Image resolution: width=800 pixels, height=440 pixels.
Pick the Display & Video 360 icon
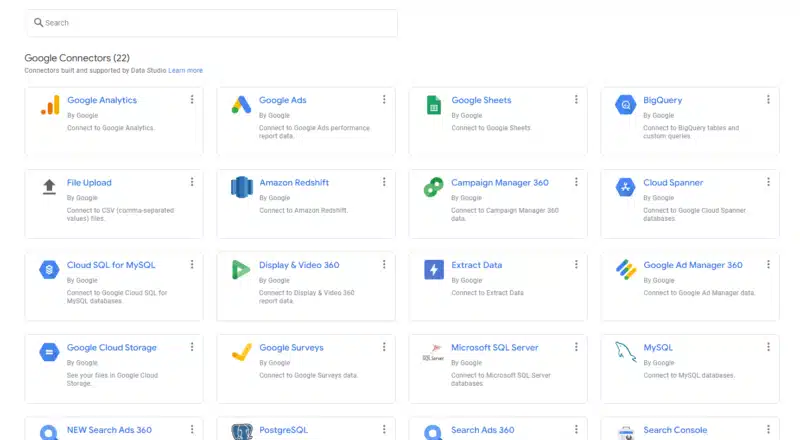click(241, 270)
